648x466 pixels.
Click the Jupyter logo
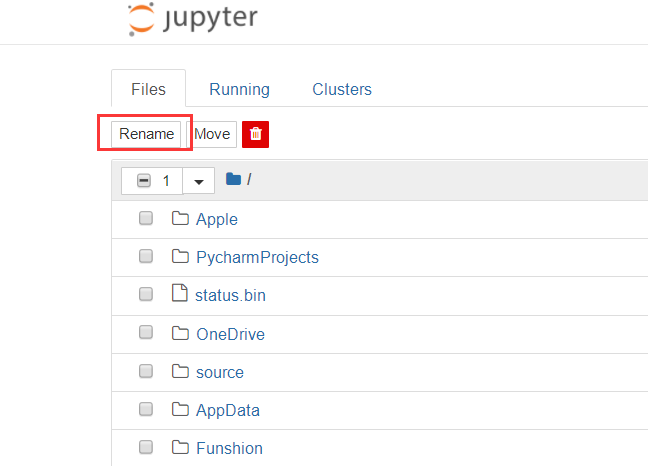pos(193,19)
